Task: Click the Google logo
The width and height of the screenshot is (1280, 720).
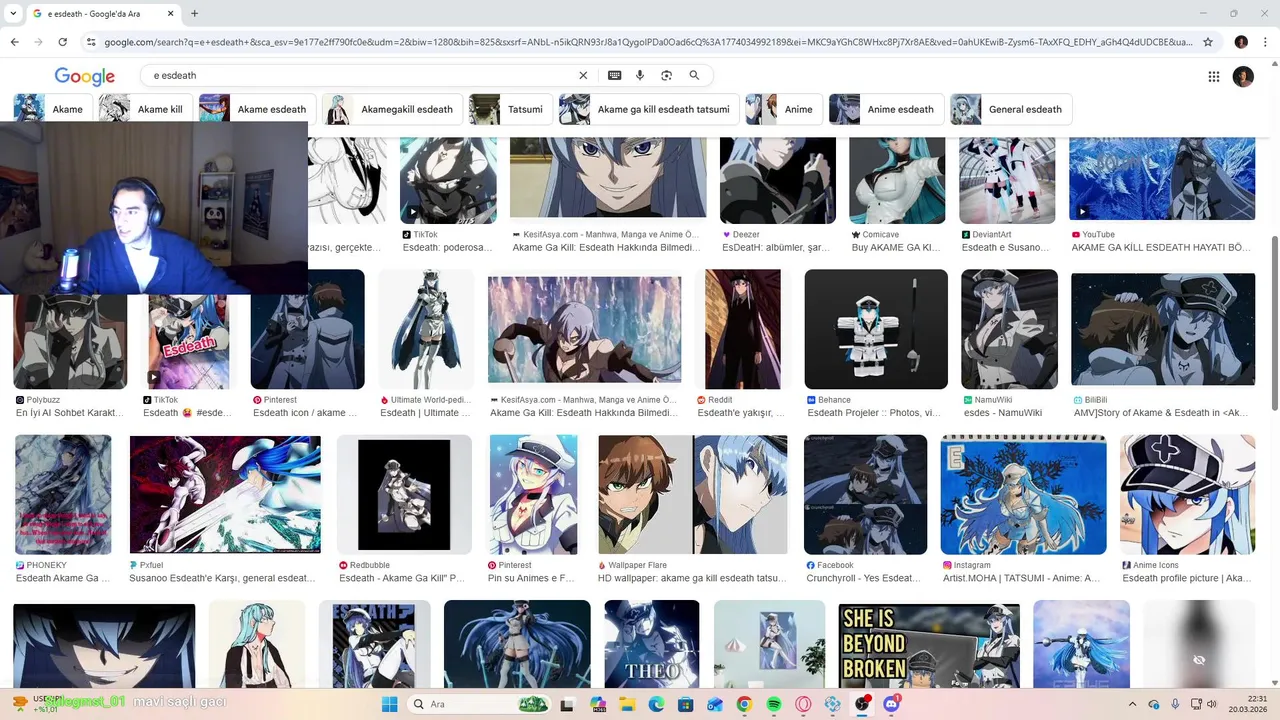Action: [x=84, y=76]
